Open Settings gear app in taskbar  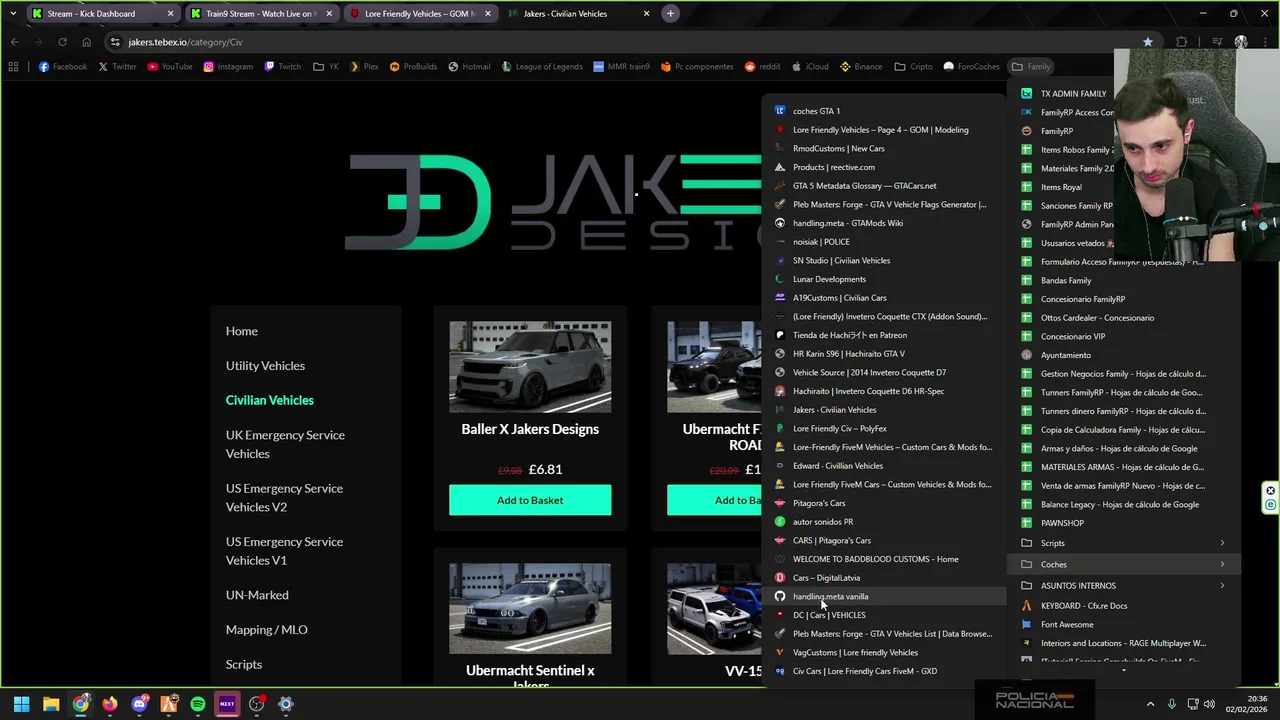(x=286, y=704)
